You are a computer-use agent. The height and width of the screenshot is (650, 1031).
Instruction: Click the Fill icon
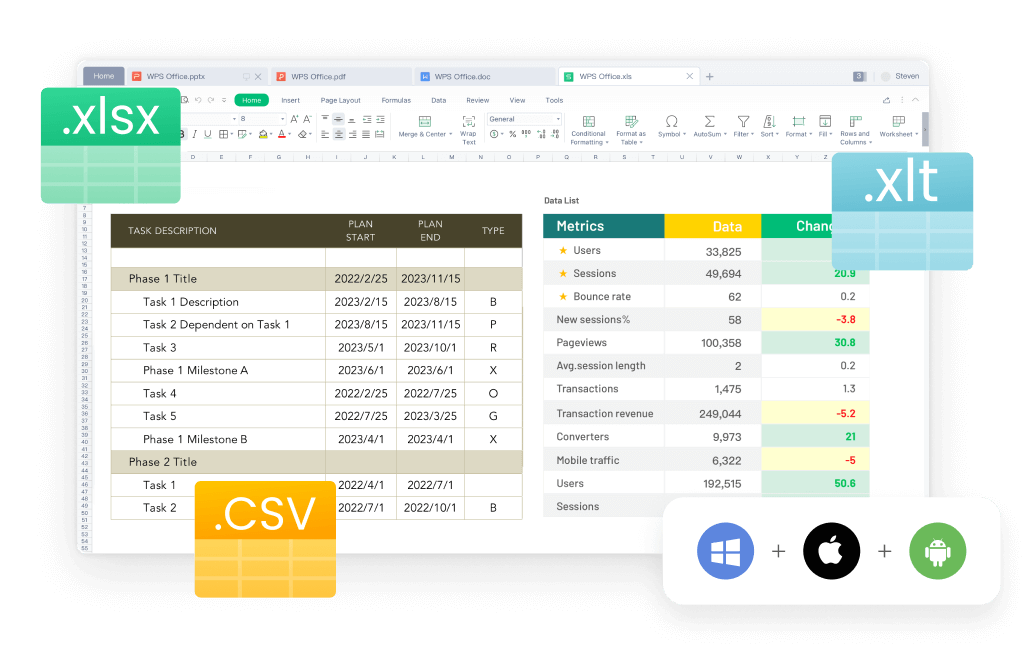825,122
